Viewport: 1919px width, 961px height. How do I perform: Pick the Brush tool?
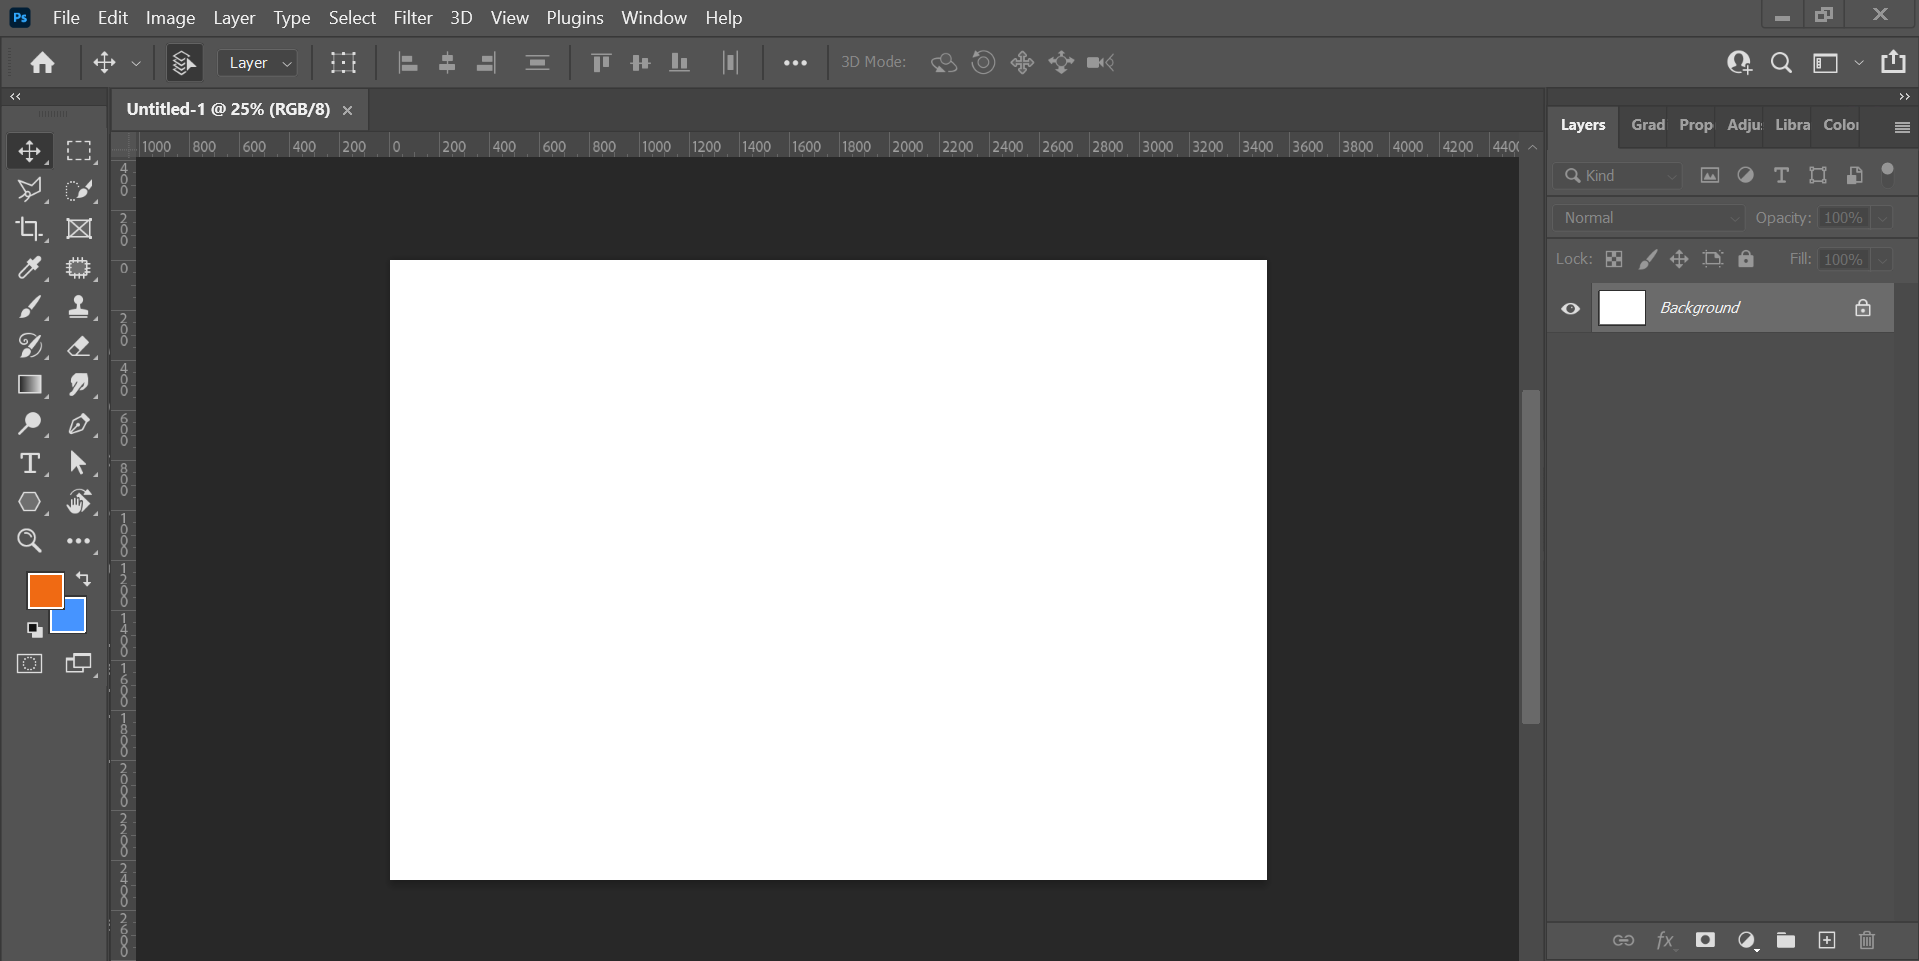pos(29,307)
